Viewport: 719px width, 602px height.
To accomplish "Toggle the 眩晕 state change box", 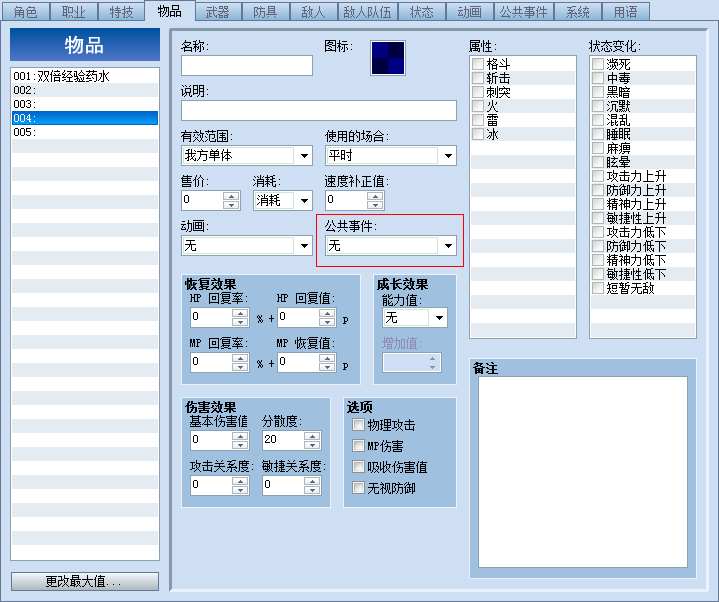I will [598, 162].
